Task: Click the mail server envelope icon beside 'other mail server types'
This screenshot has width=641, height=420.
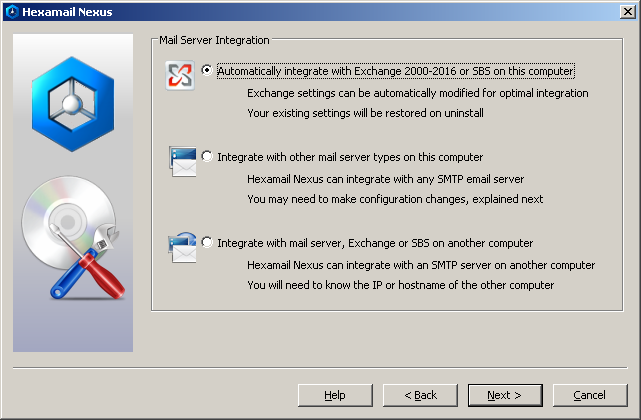Action: coord(183,162)
